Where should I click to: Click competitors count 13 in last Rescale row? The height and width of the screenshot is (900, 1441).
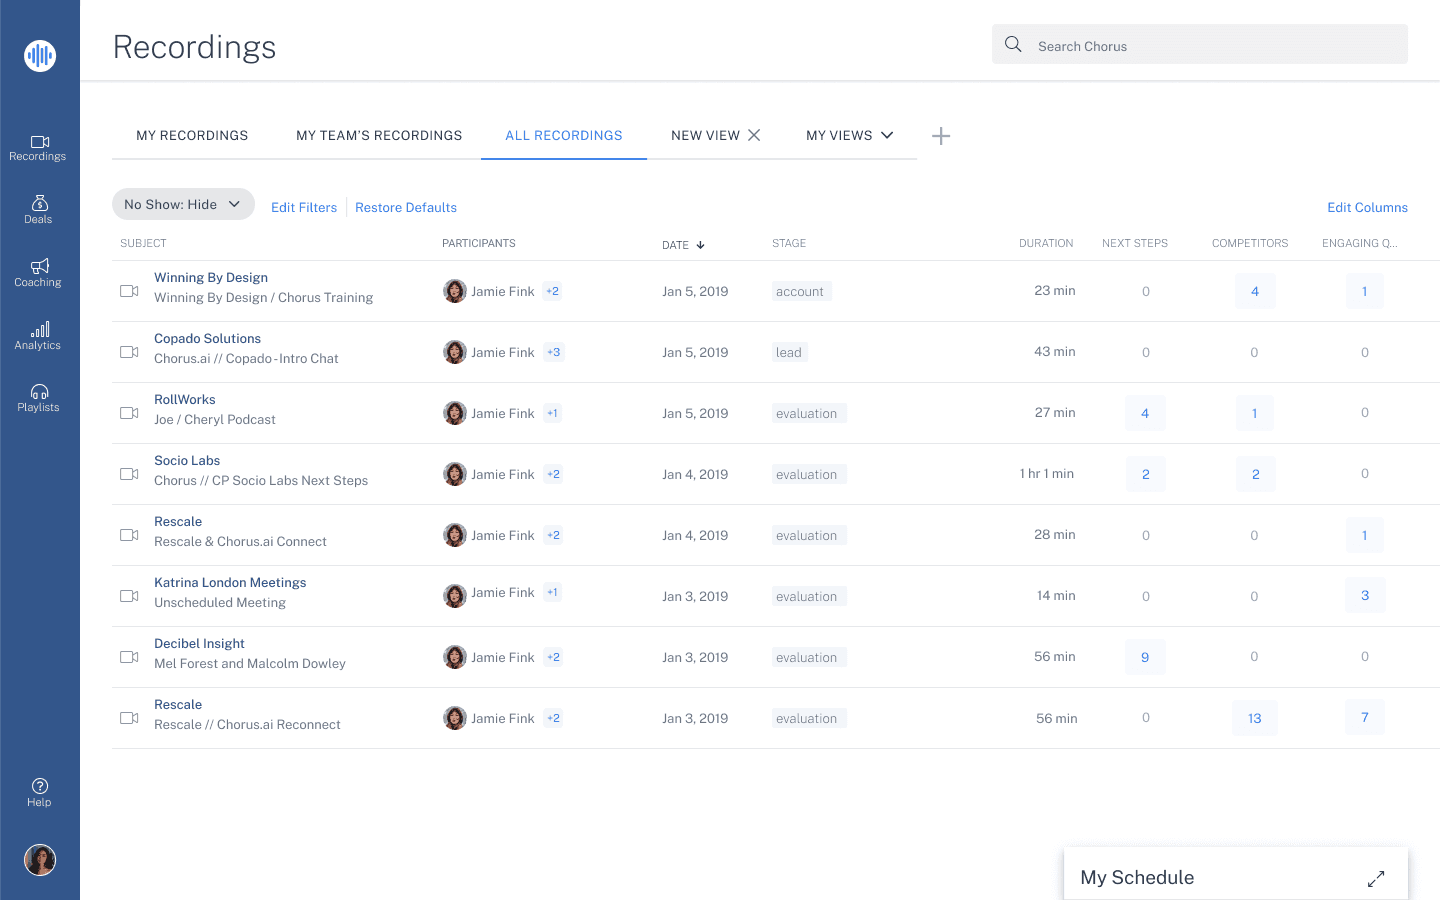coord(1255,718)
